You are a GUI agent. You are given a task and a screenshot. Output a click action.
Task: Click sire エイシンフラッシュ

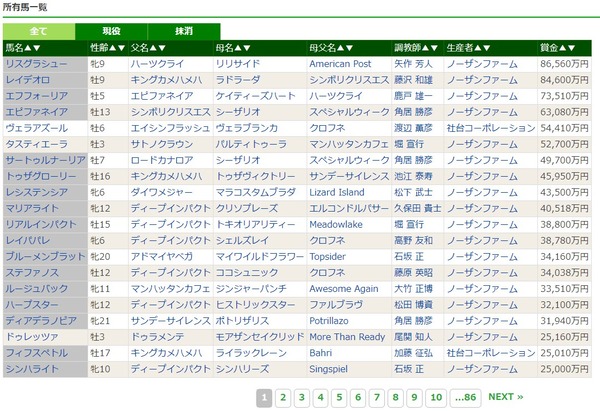click(170, 128)
